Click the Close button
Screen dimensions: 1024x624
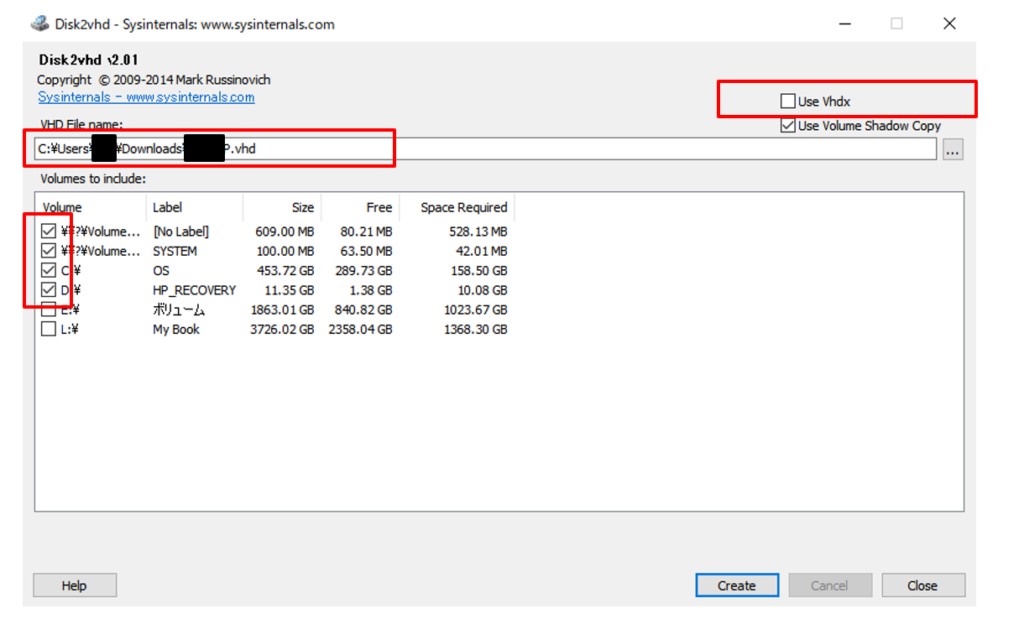[x=923, y=585]
